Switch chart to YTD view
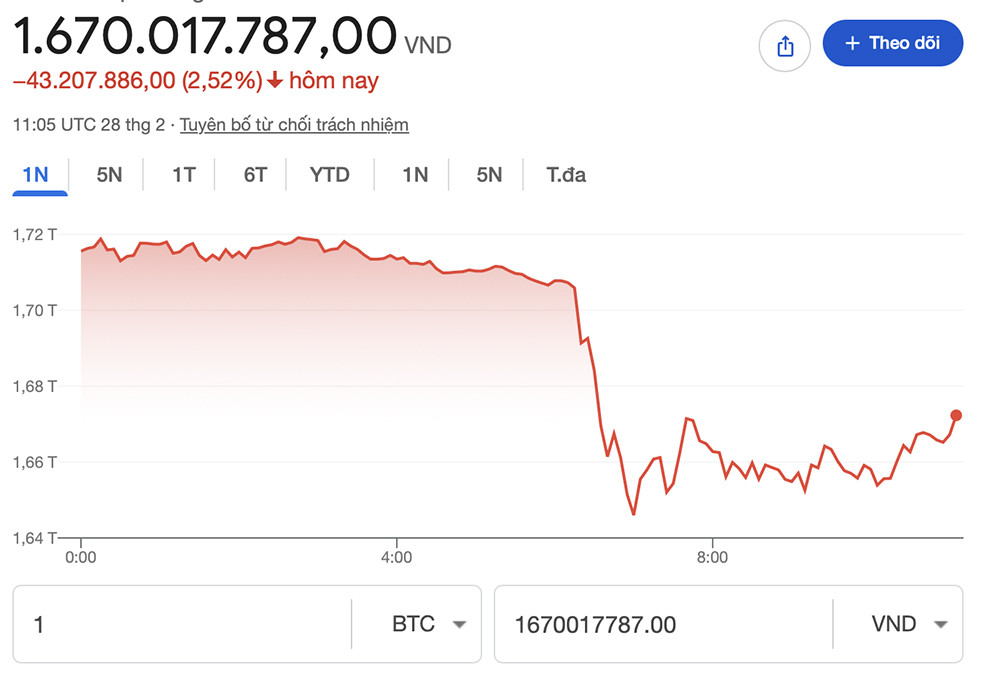The width and height of the screenshot is (1000, 681). coord(330,174)
